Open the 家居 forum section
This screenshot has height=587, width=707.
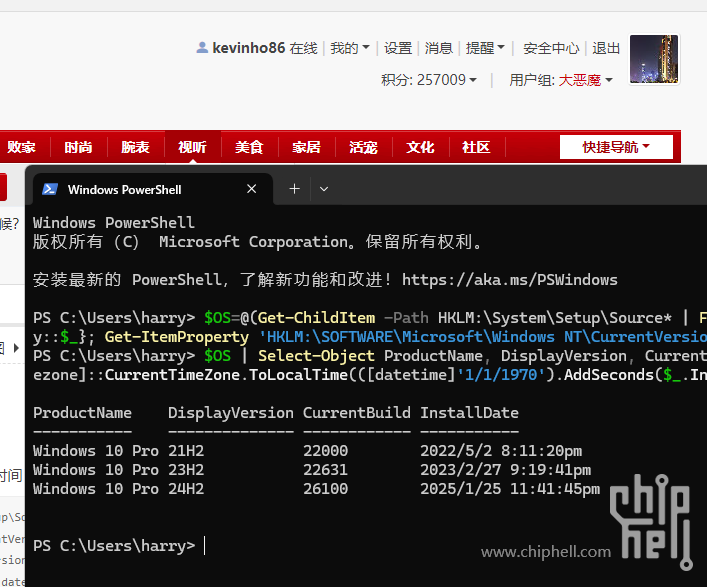[307, 147]
